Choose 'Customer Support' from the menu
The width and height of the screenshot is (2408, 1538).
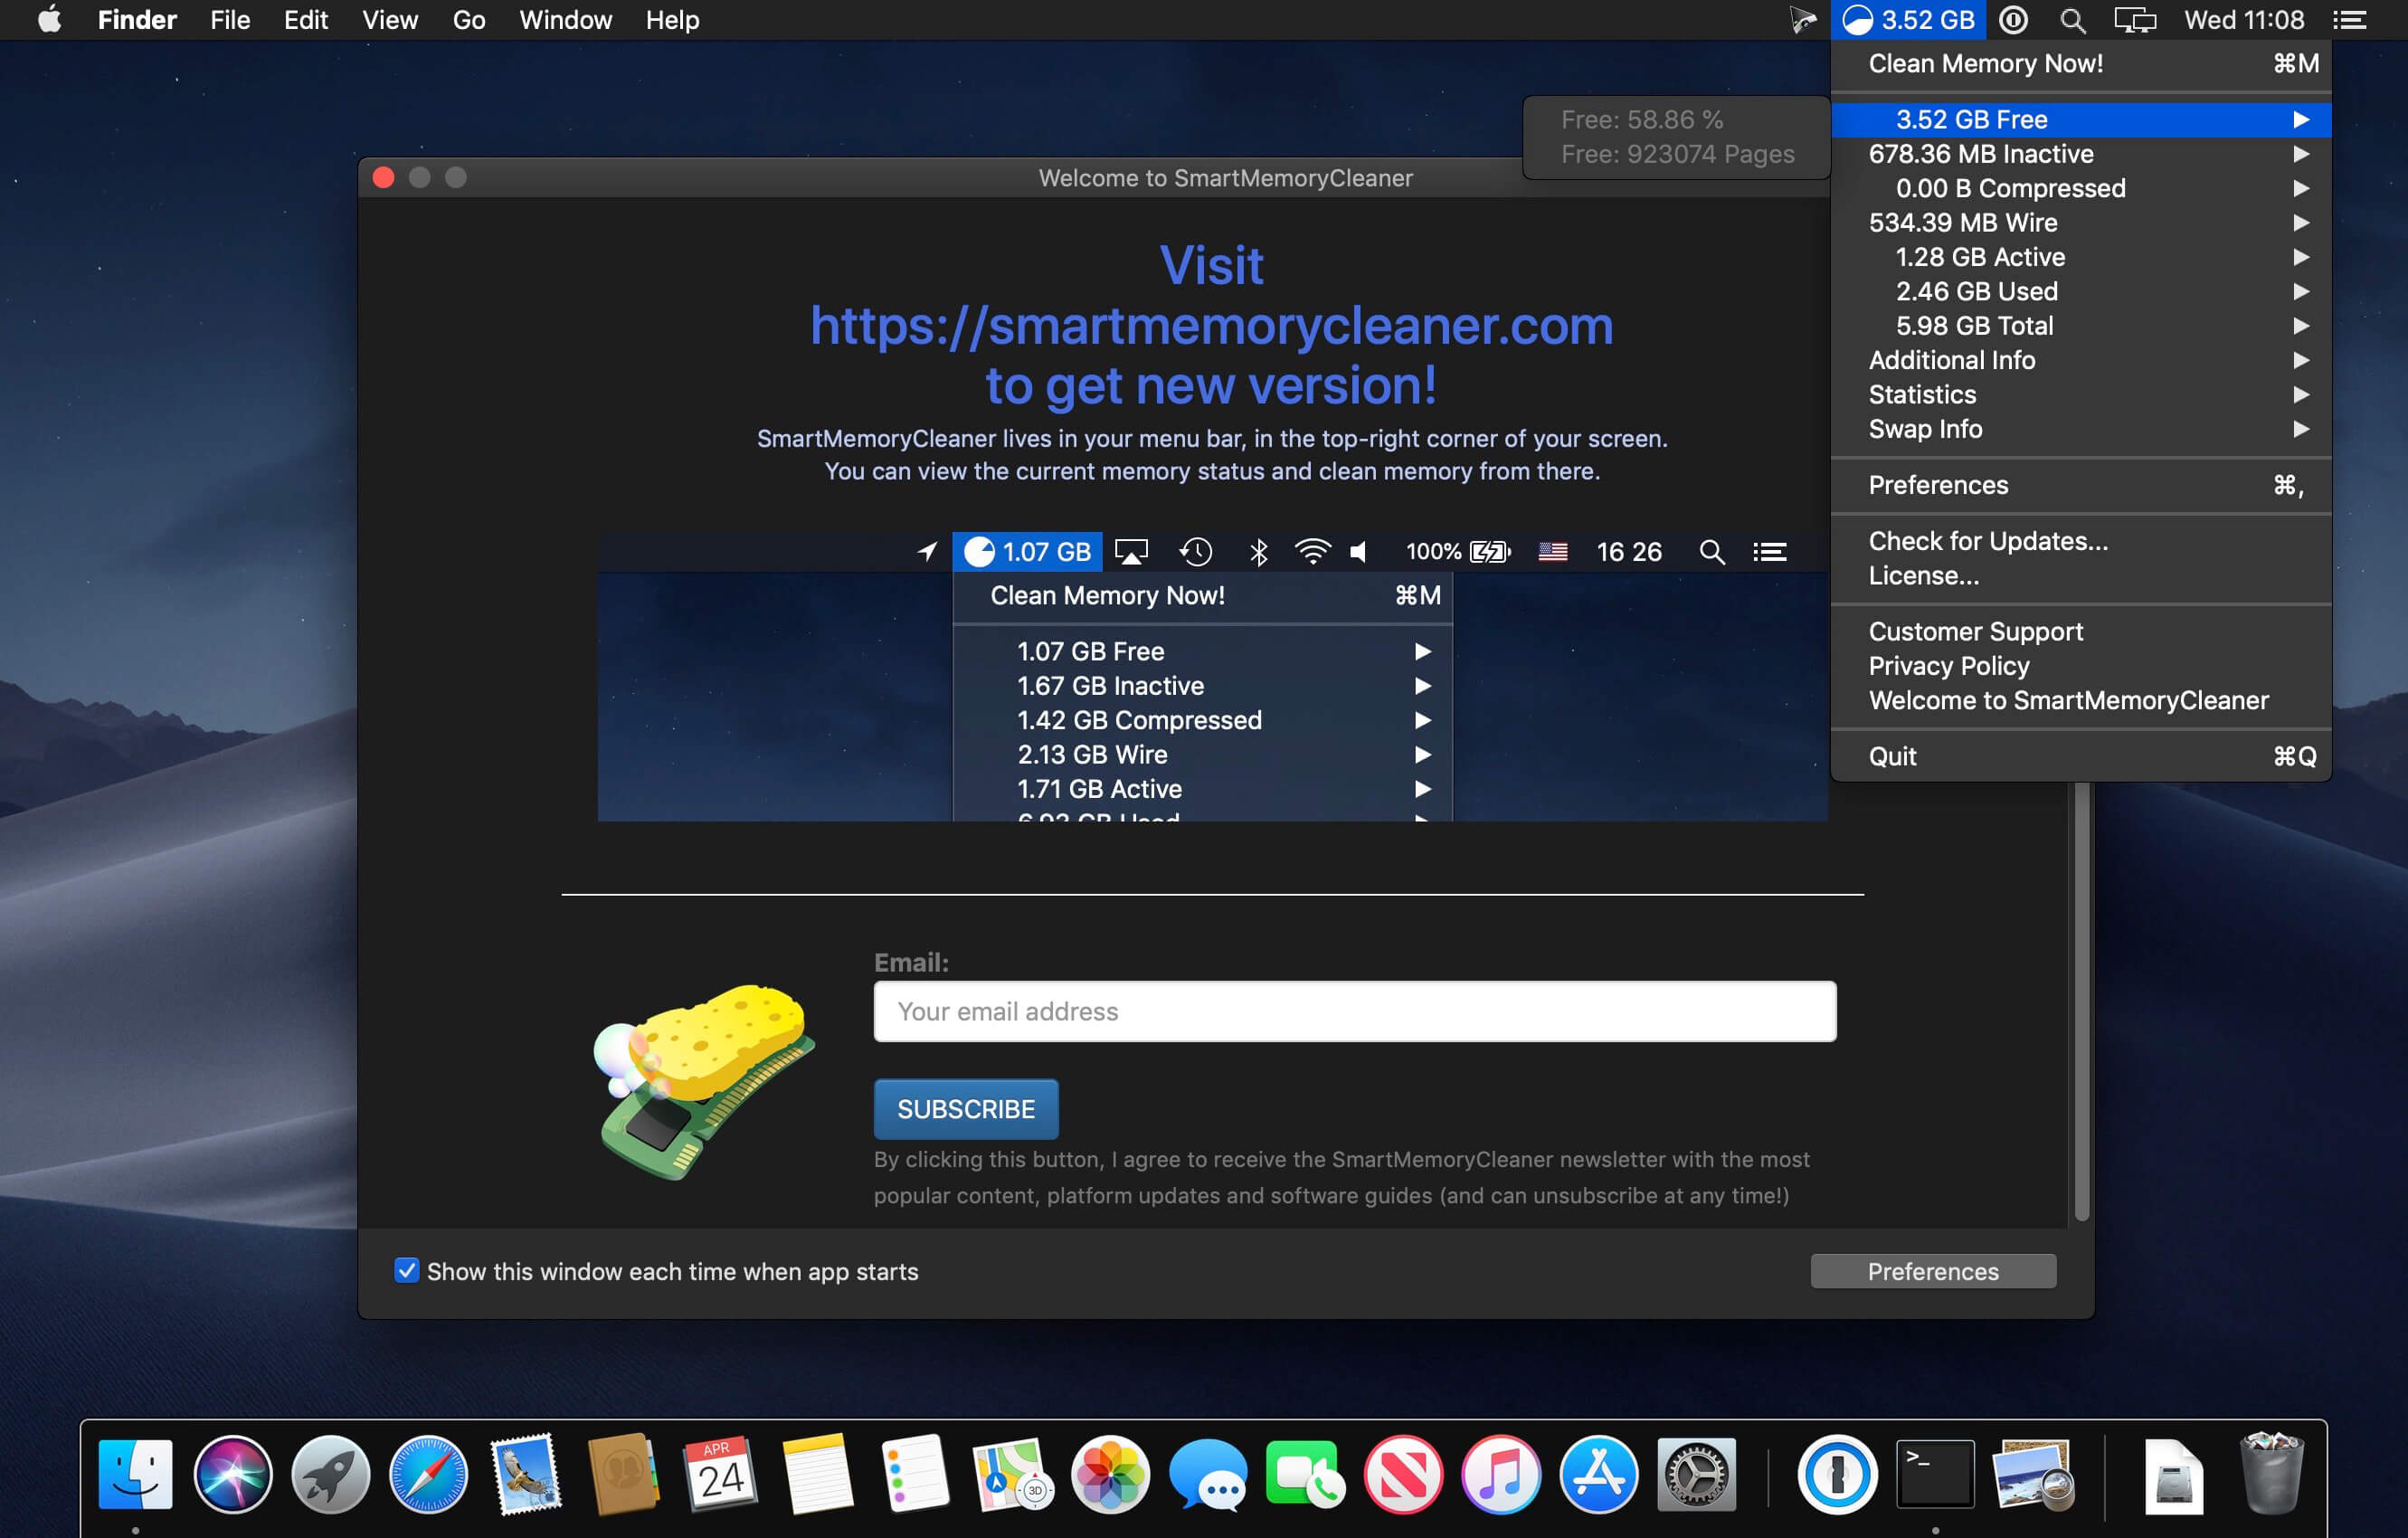pos(2081,631)
